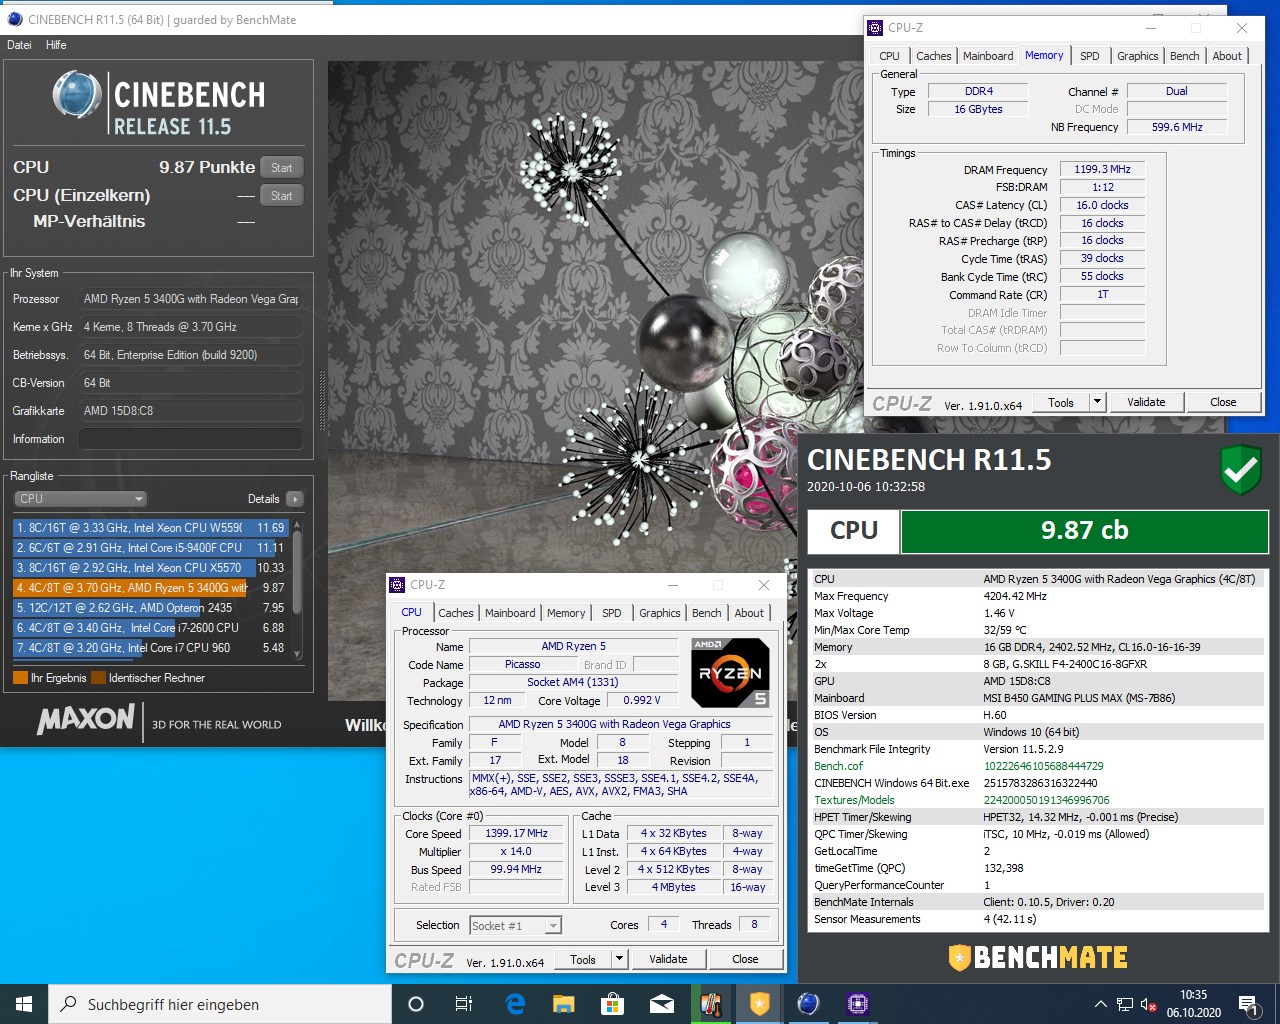Screen dimensions: 1280x1024
Task: Click the AMD Ryzen 5 logo in CPU-Z
Action: coord(730,673)
